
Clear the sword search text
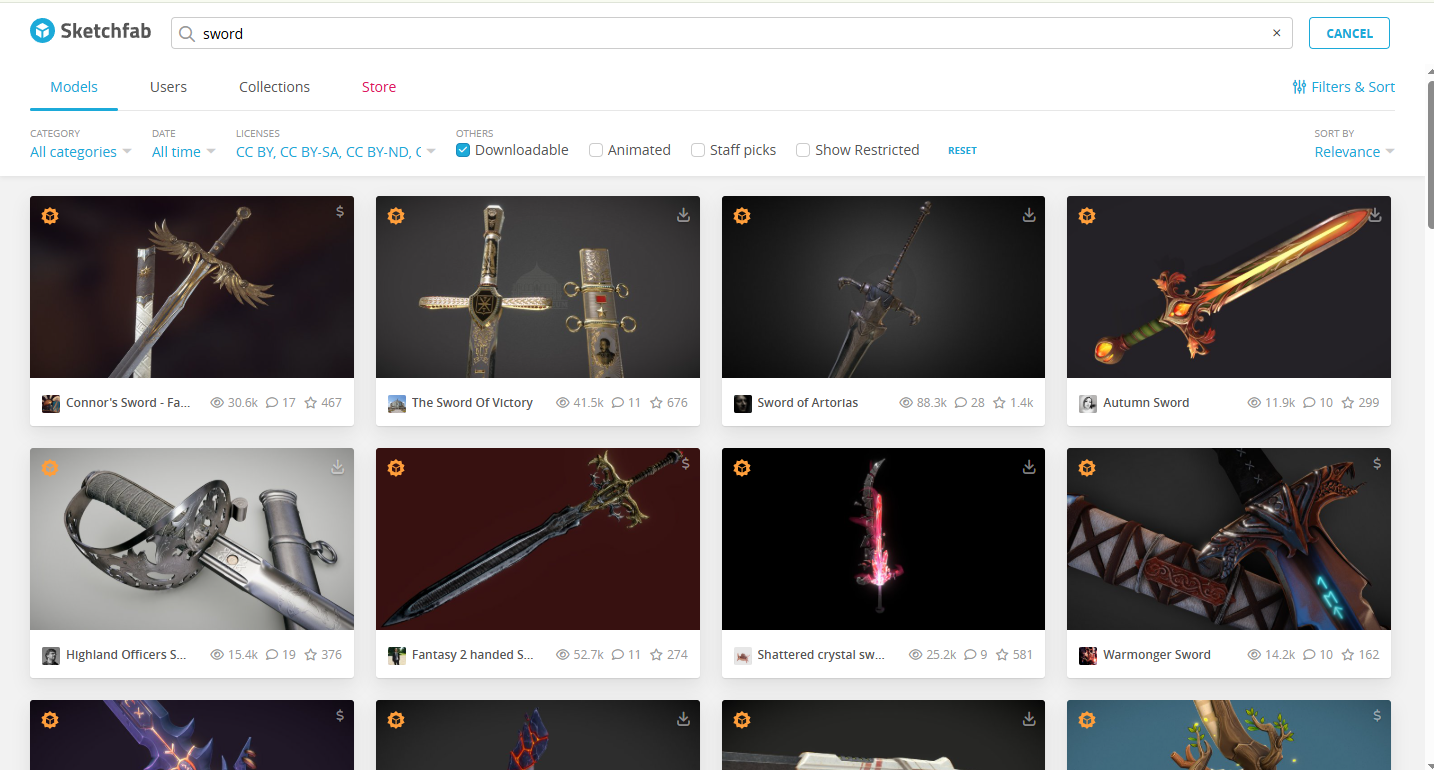(x=1276, y=33)
